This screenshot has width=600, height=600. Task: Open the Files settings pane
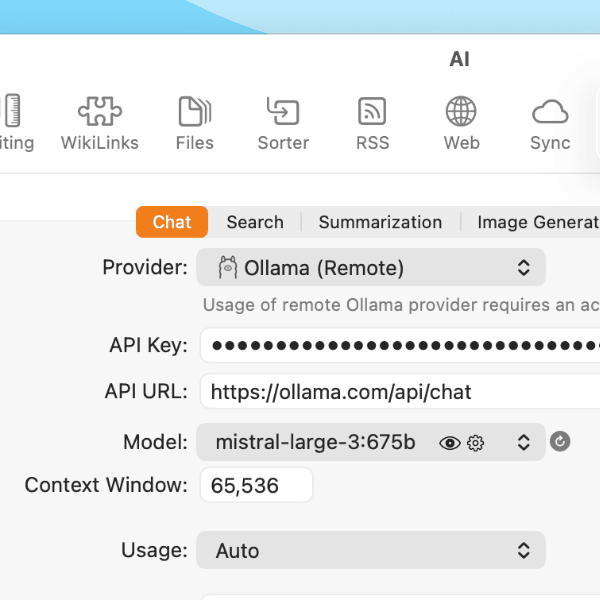[x=194, y=123]
